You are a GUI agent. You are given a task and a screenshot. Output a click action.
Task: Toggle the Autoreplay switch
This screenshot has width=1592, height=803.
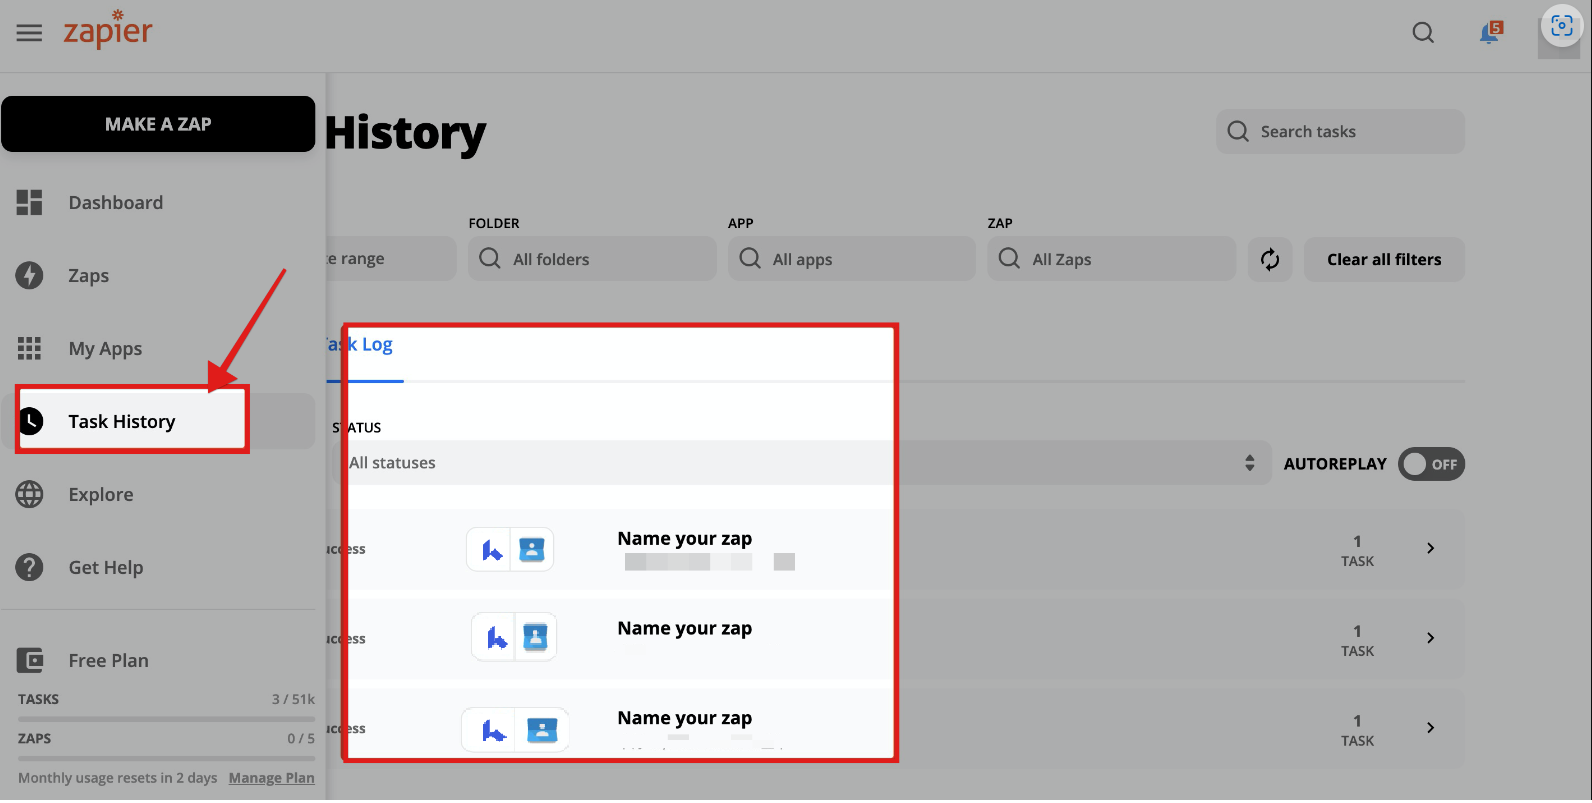[x=1431, y=464]
